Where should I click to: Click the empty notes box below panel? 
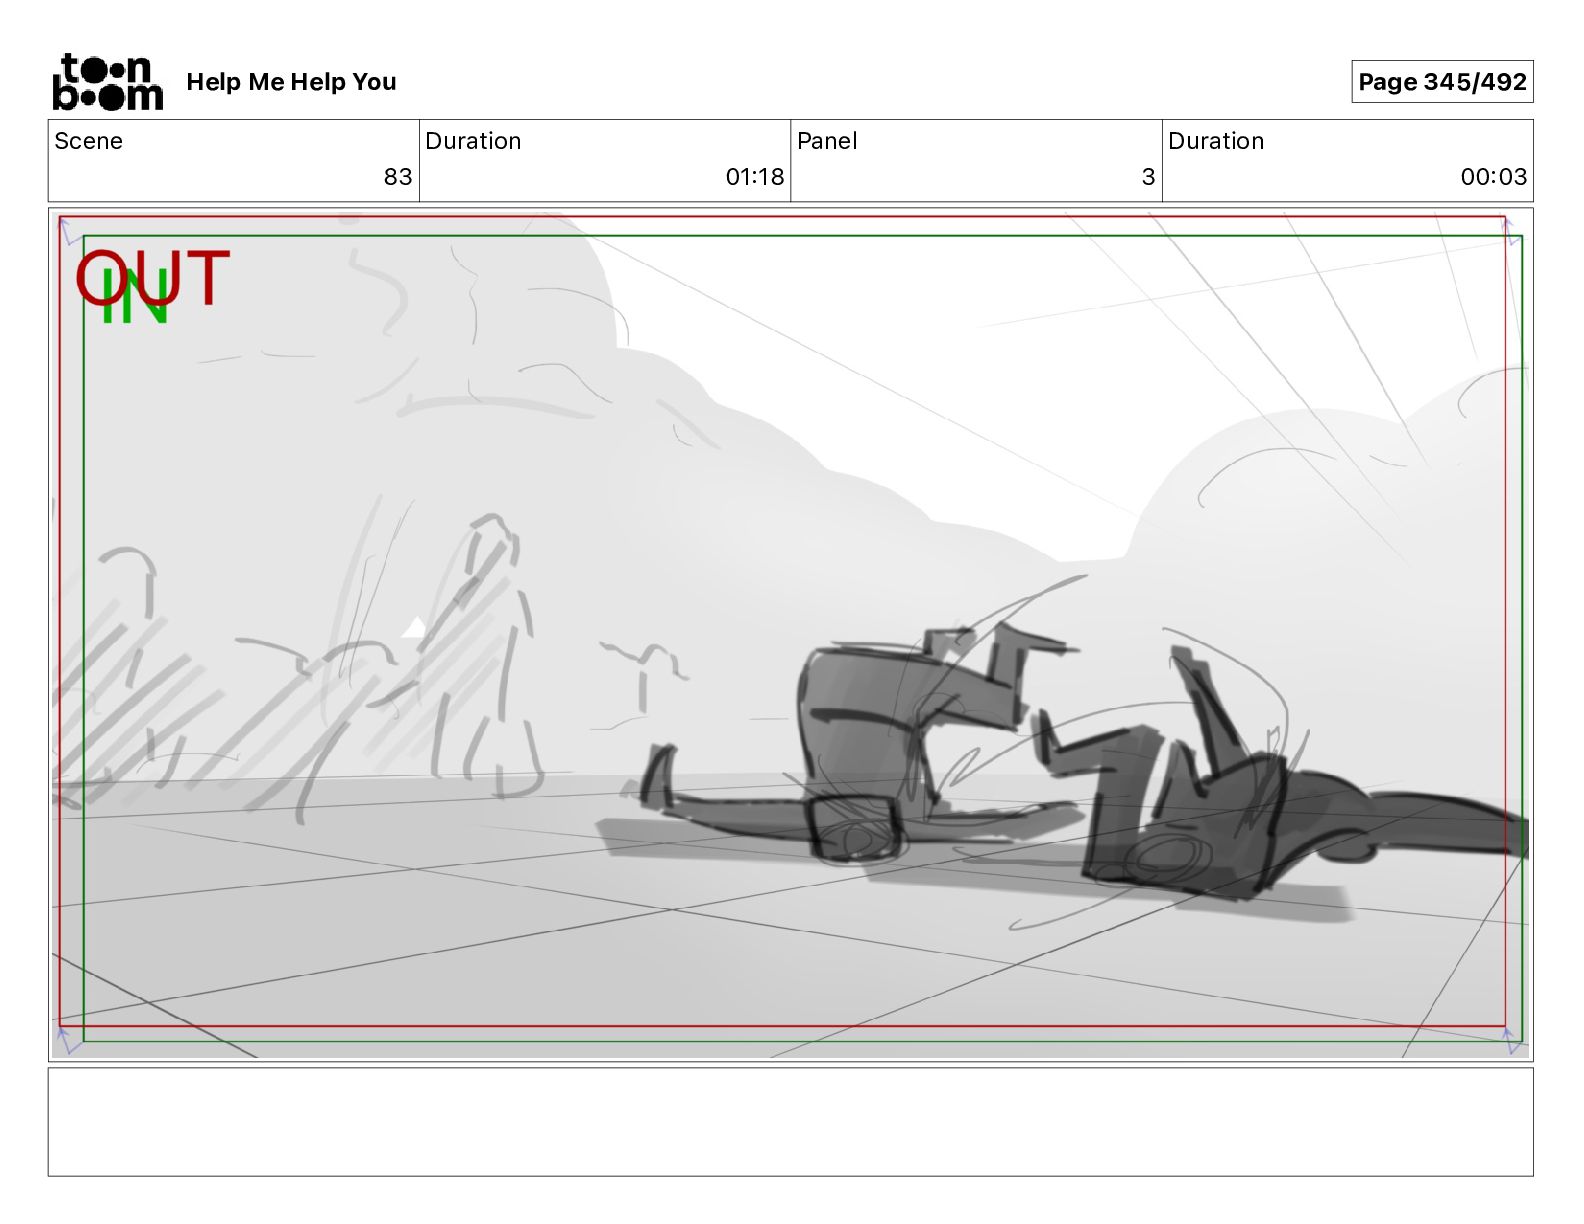pyautogui.click(x=790, y=1121)
